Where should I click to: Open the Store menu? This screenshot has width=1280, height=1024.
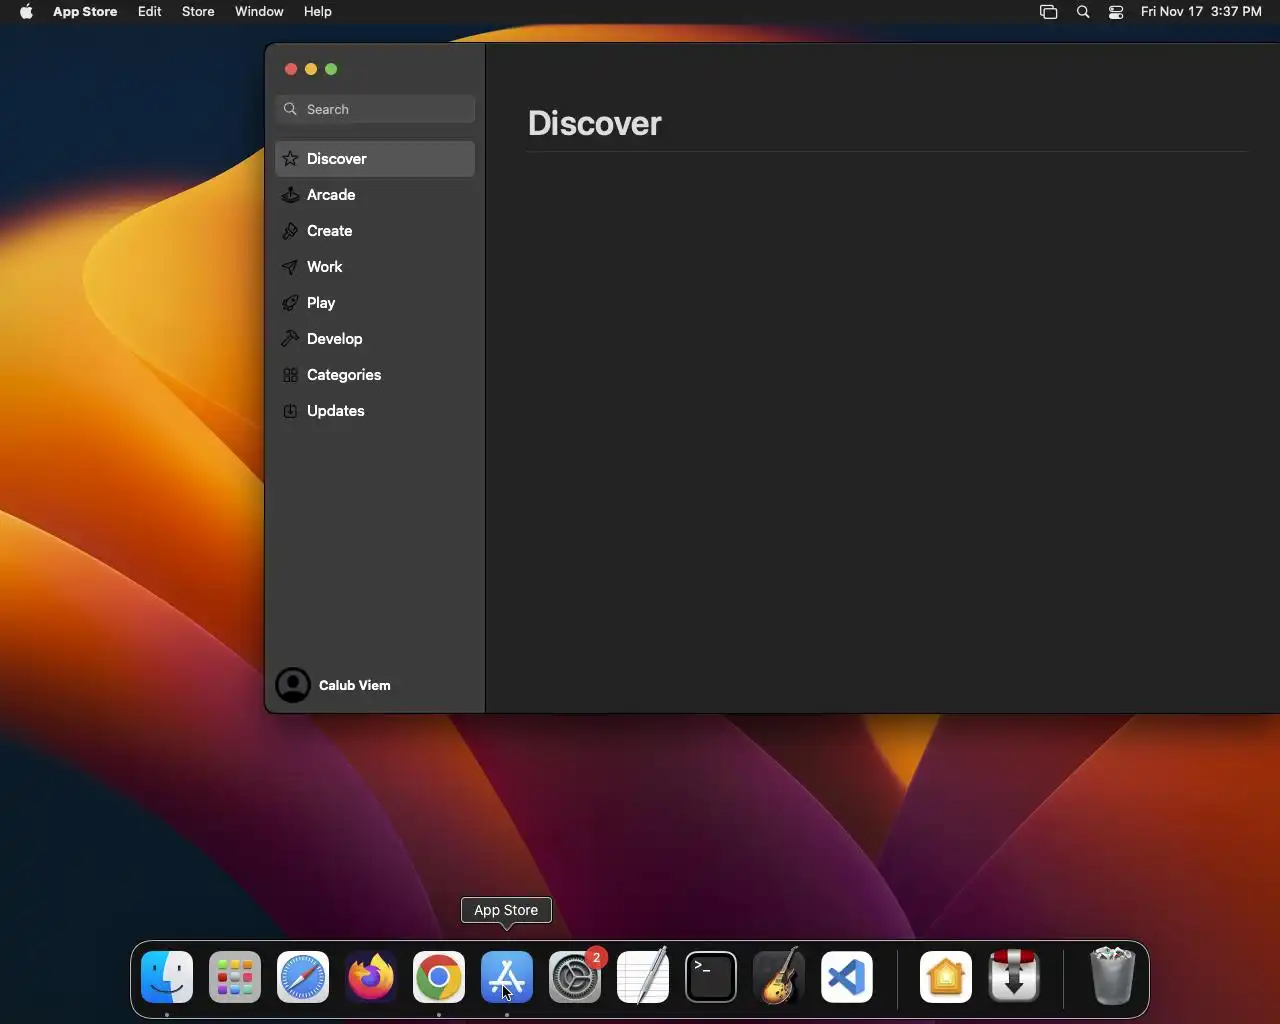pyautogui.click(x=198, y=12)
